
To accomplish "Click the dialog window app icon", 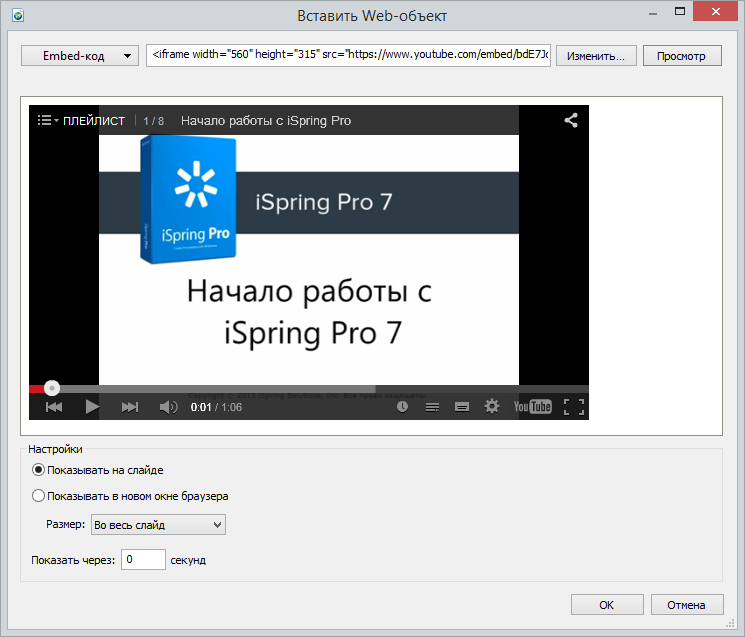I will click(18, 16).
